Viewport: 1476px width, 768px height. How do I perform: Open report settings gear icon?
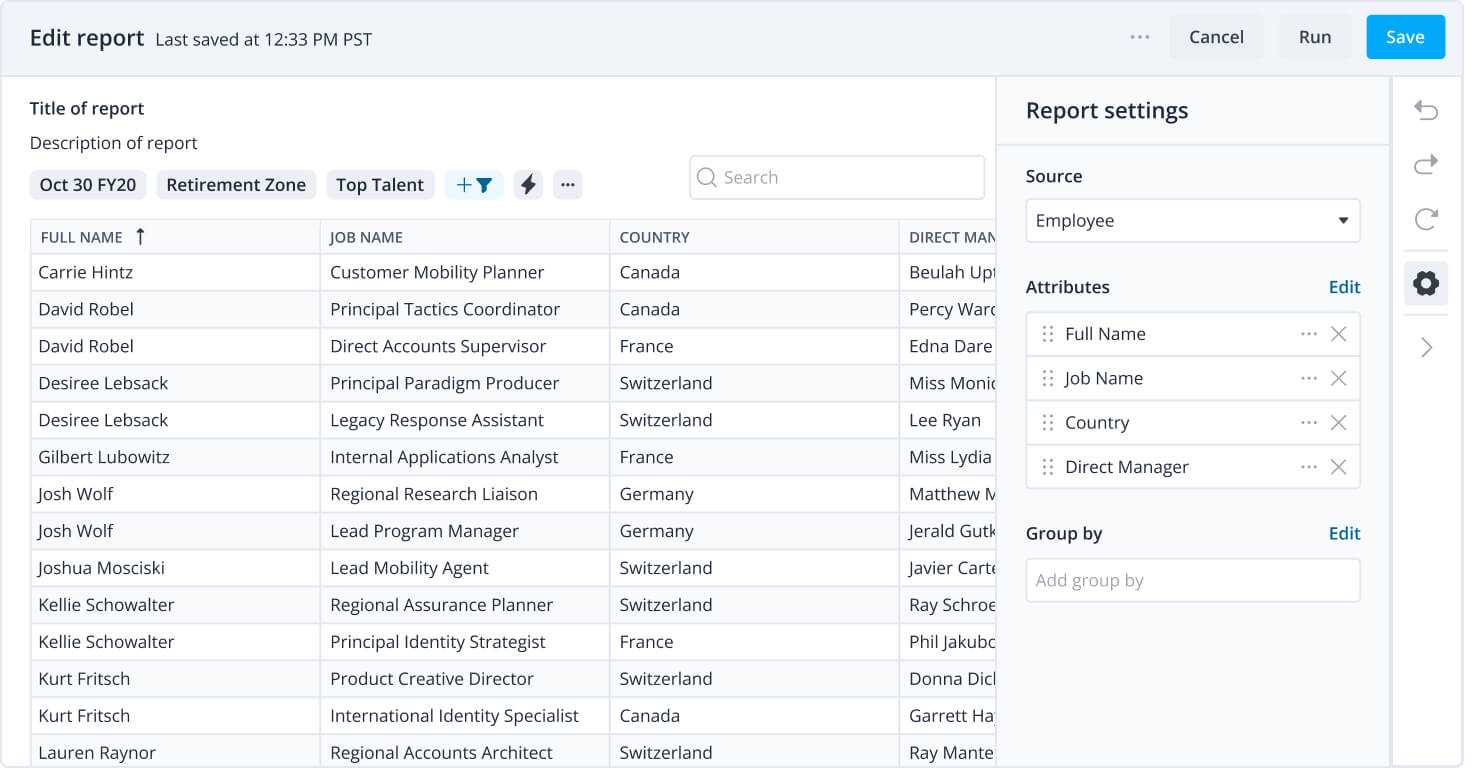tap(1426, 283)
